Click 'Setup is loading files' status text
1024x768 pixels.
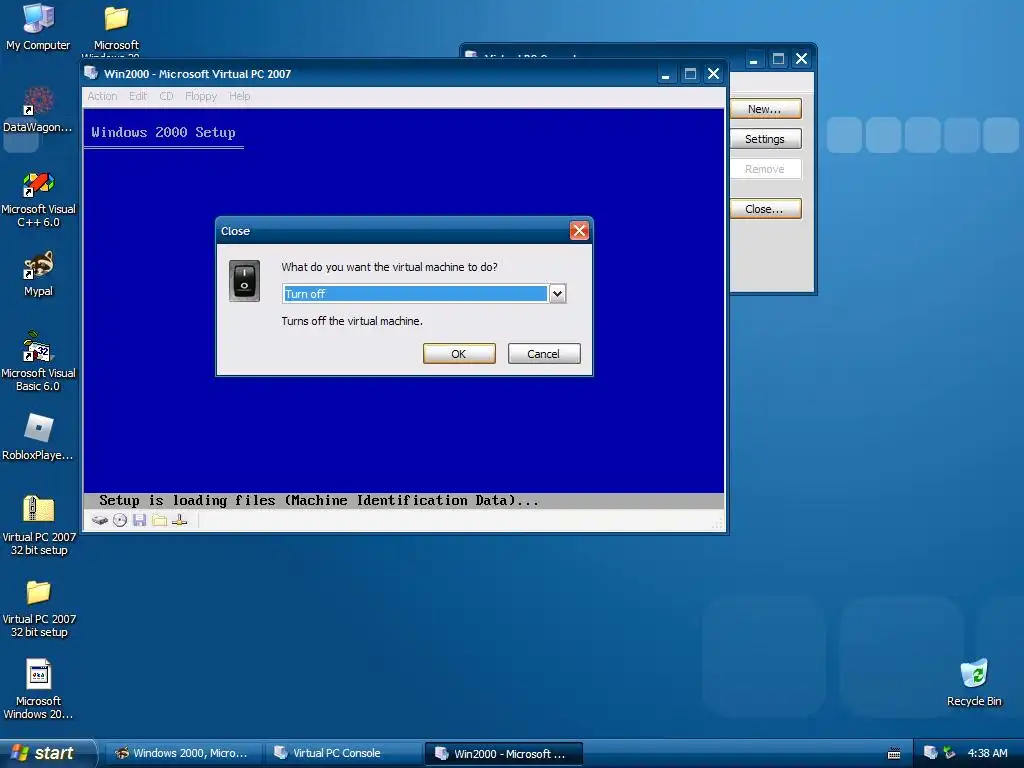click(319, 501)
